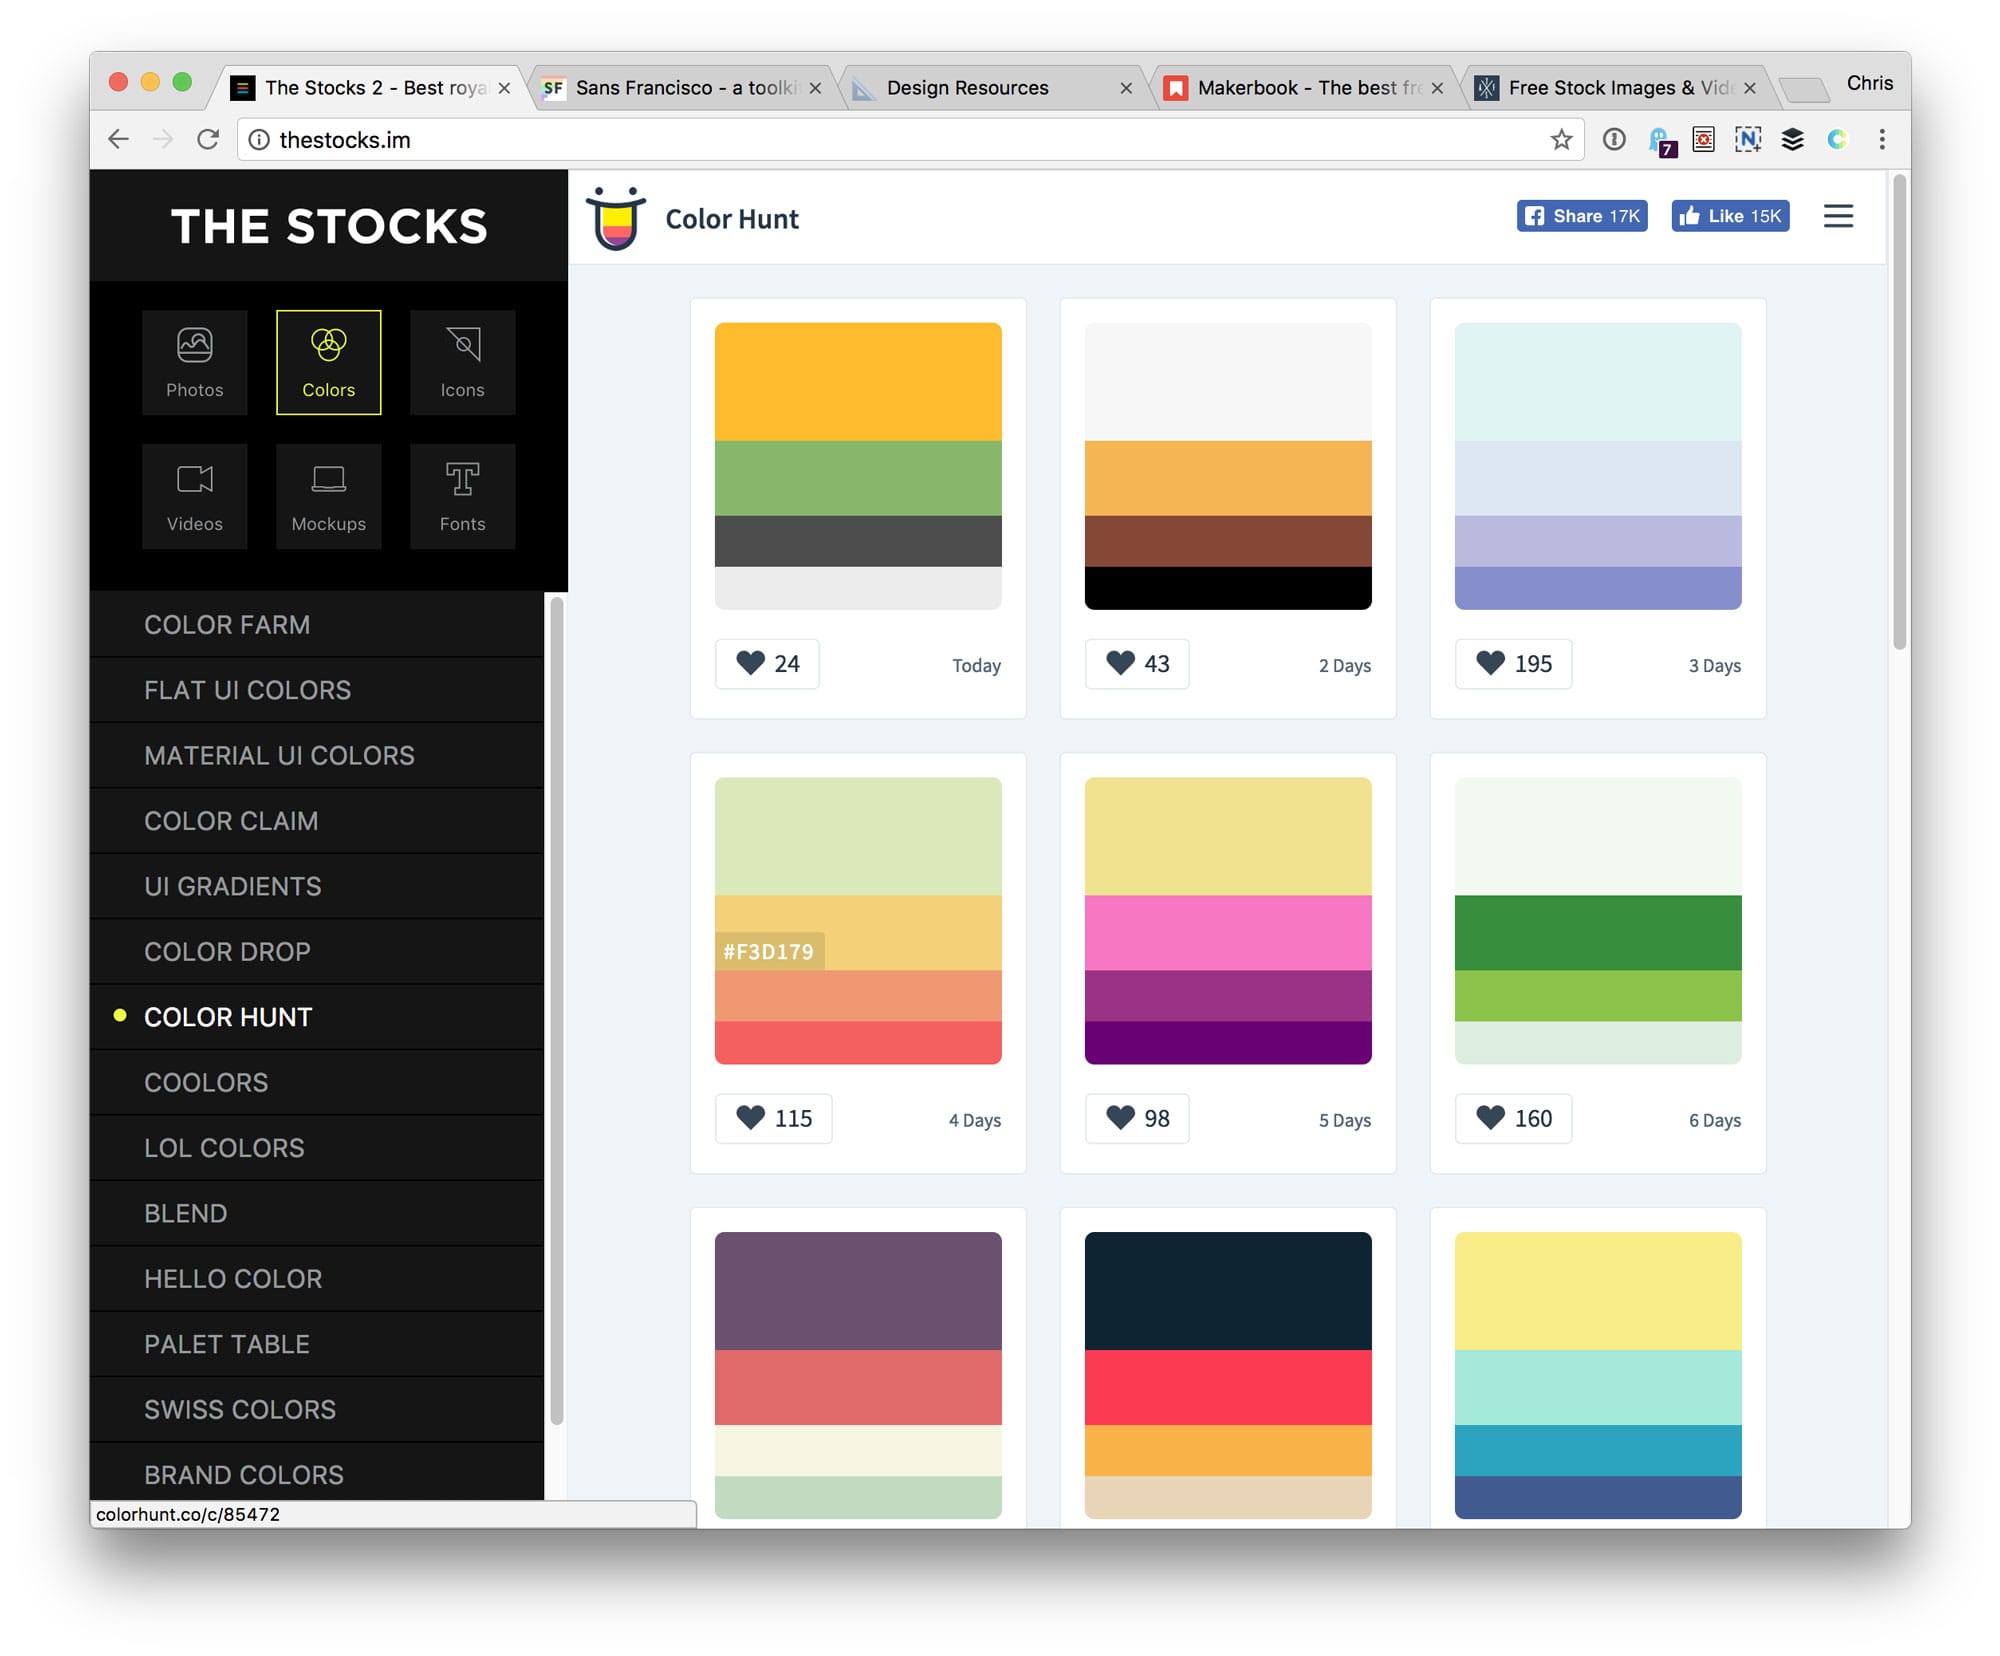Screen dimensions: 2000x1656
Task: Click the Color Hunt logo icon
Action: point(613,217)
